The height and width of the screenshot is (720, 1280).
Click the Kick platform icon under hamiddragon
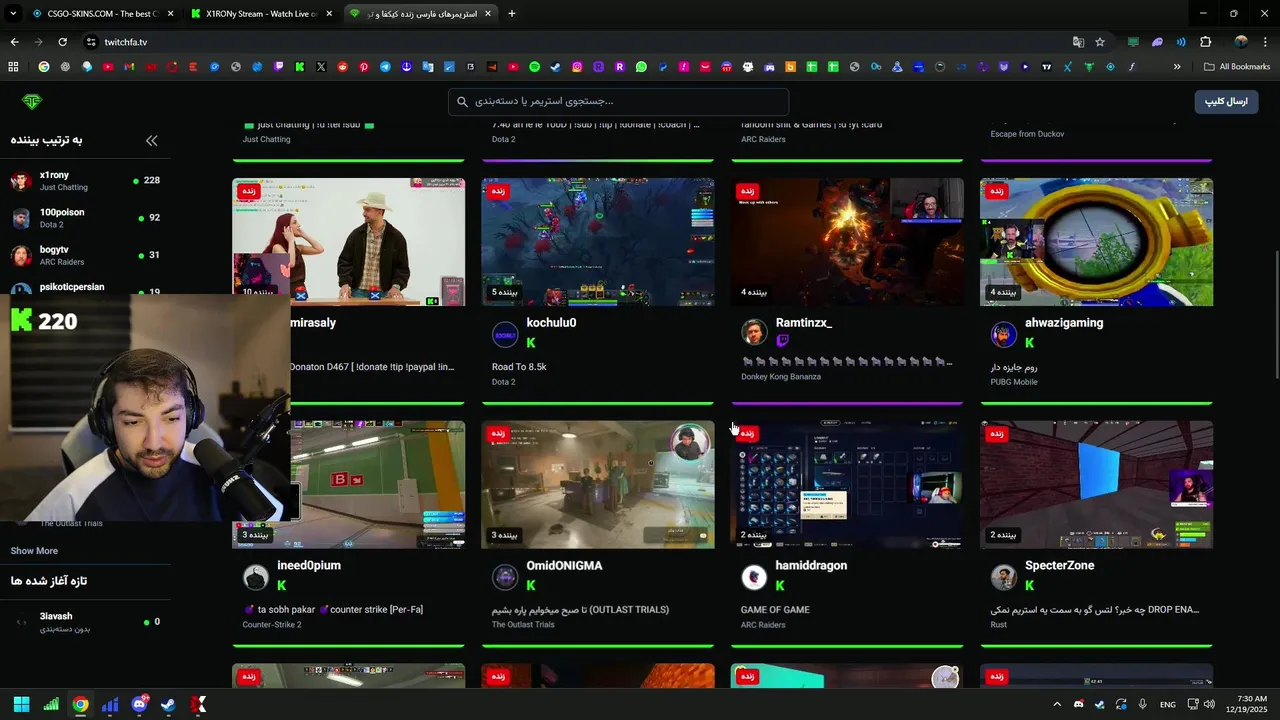coord(780,585)
